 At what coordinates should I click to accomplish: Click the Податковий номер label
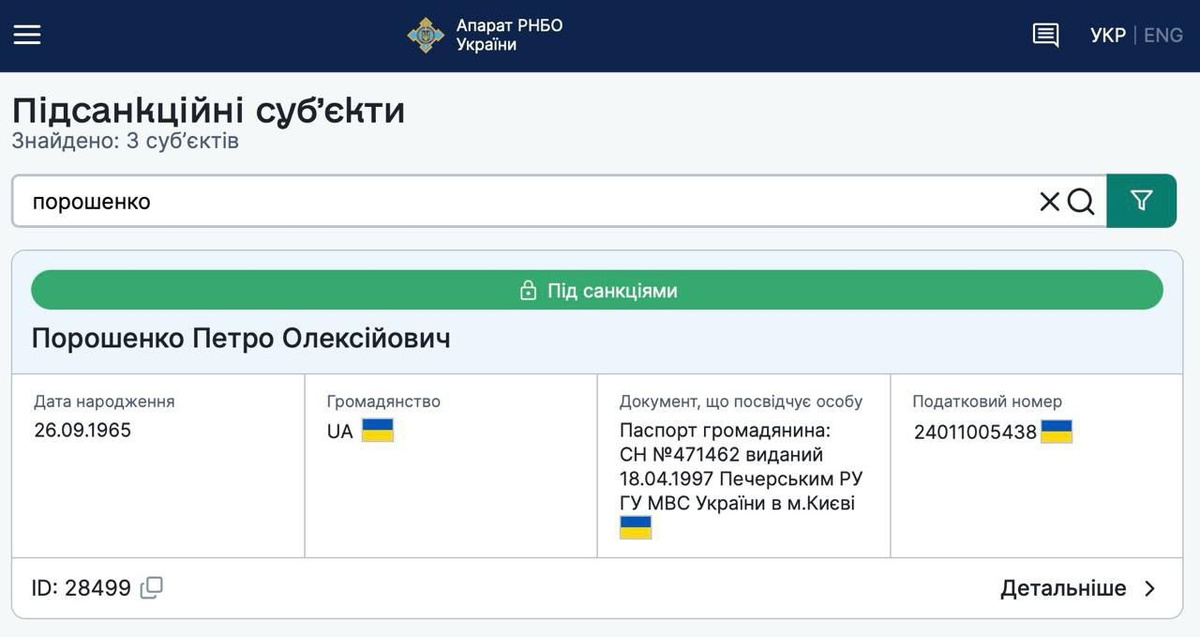click(987, 401)
